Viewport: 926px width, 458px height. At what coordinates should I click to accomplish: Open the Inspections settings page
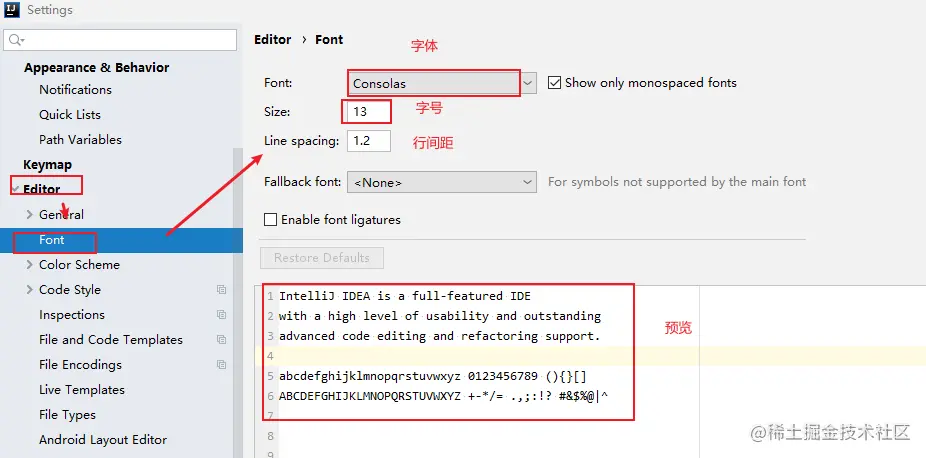71,315
